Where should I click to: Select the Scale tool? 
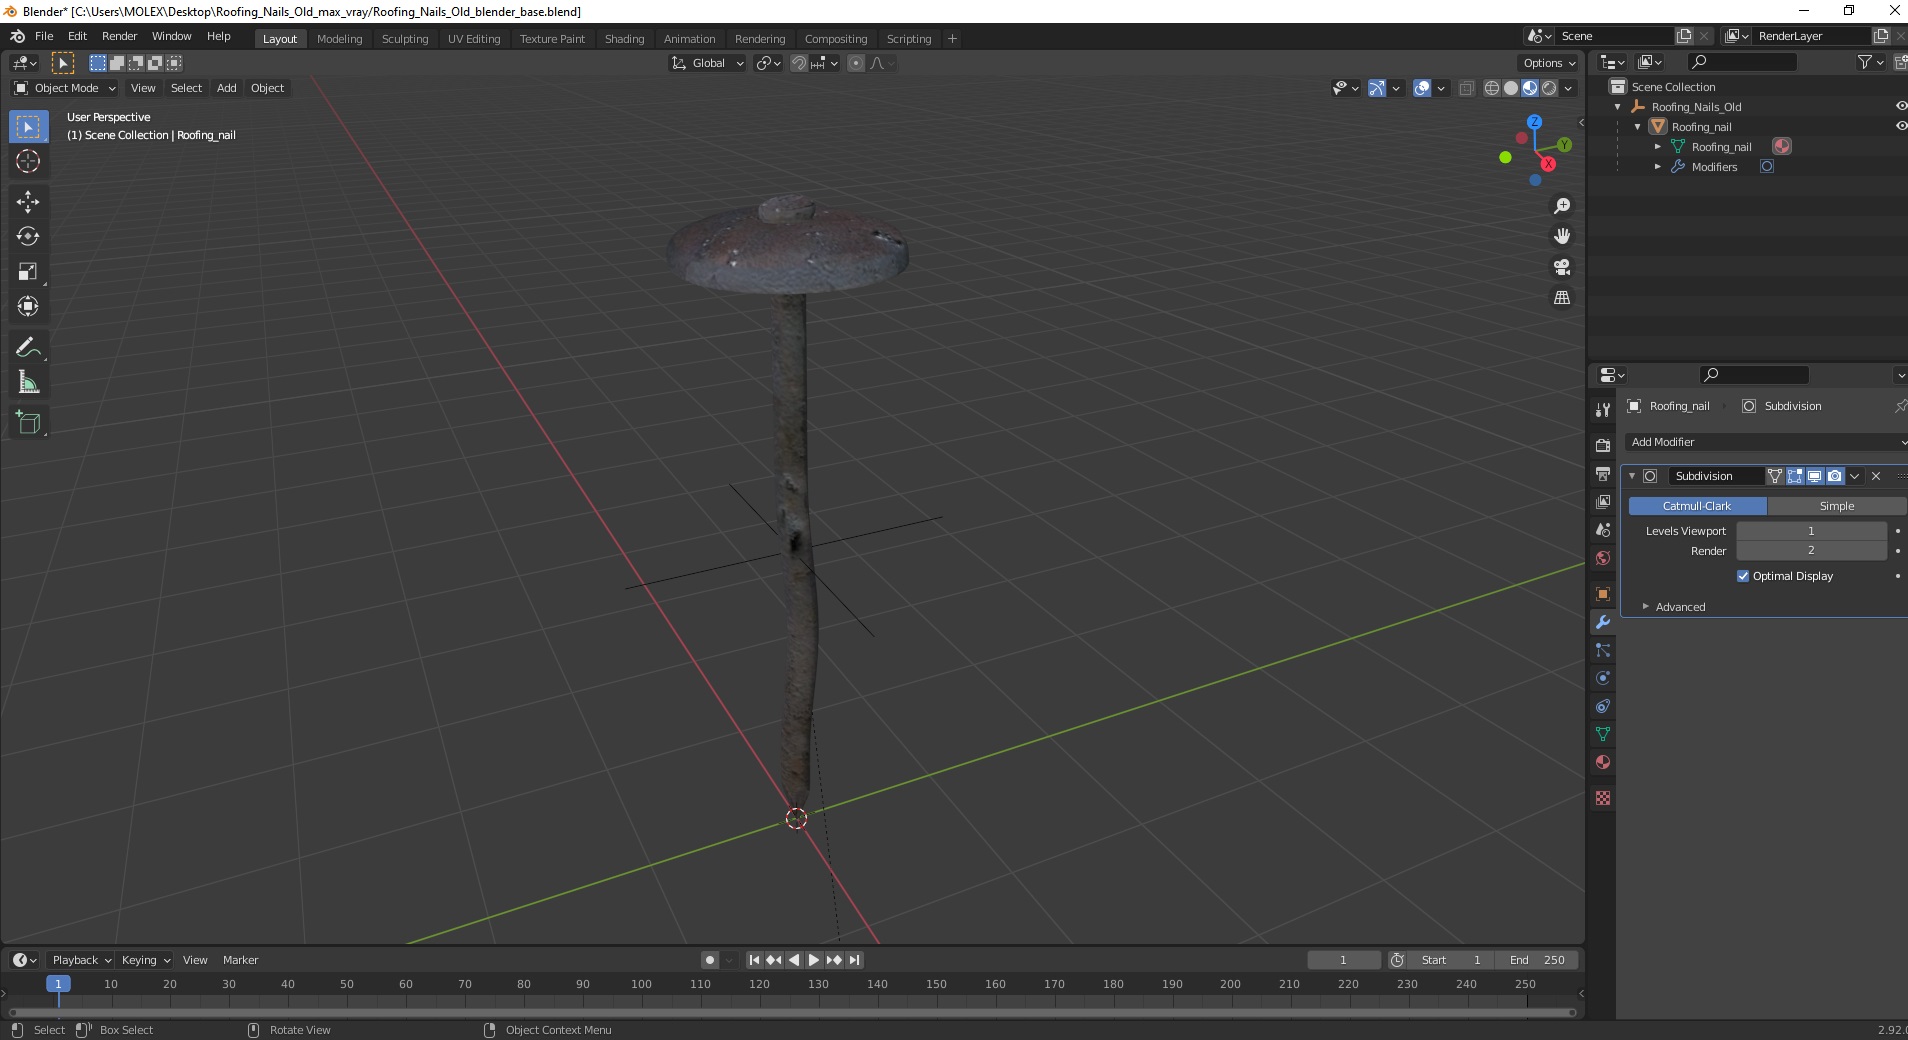28,271
